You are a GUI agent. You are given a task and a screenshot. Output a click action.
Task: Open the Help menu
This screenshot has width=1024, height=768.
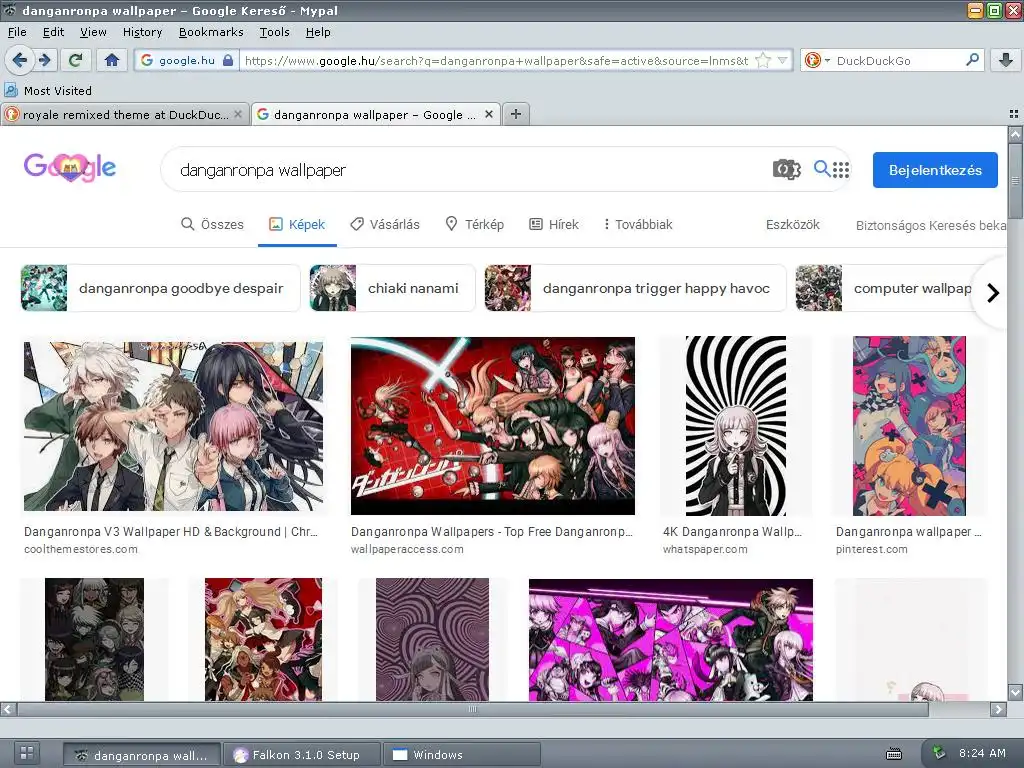click(318, 32)
